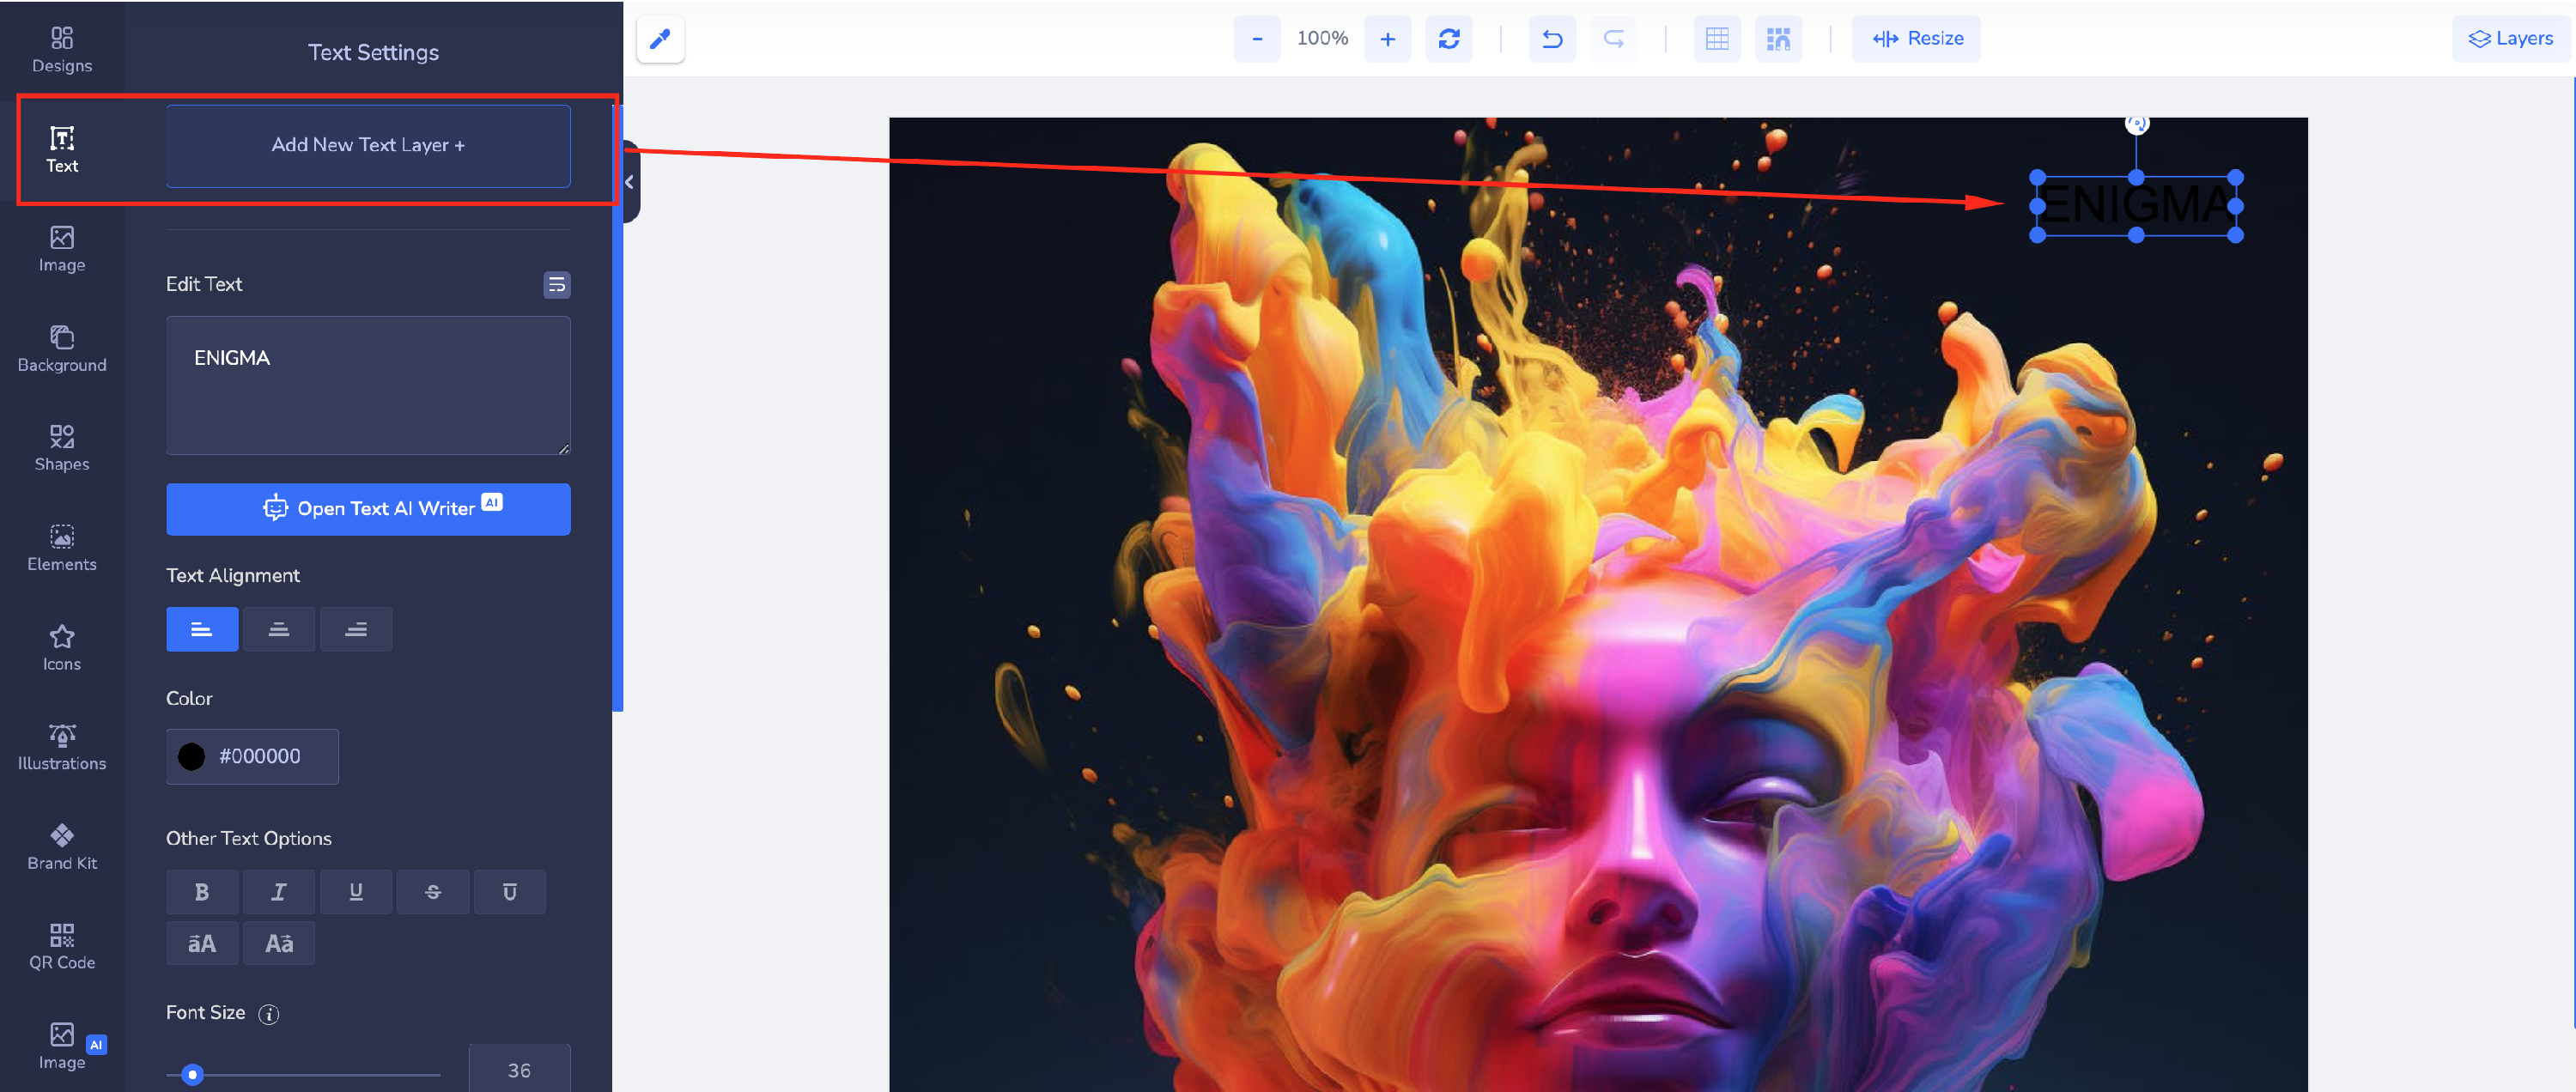This screenshot has height=1092, width=2576.
Task: Collapse the Text Settings side panel
Action: (x=630, y=182)
